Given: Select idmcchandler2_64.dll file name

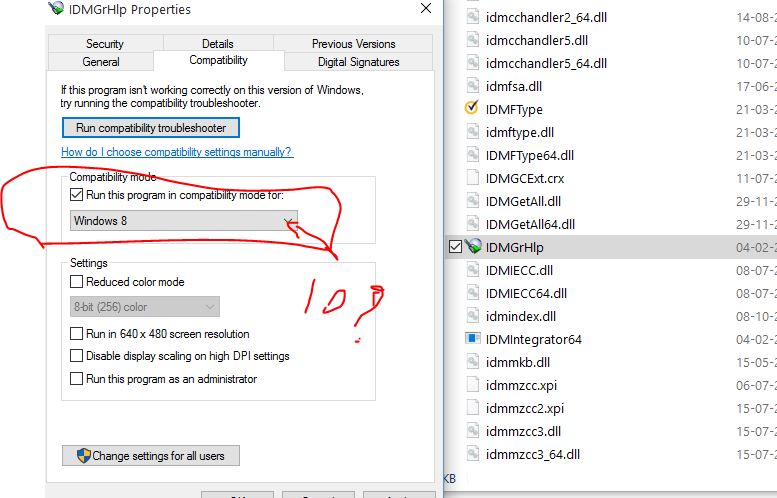Looking at the screenshot, I should point(546,17).
